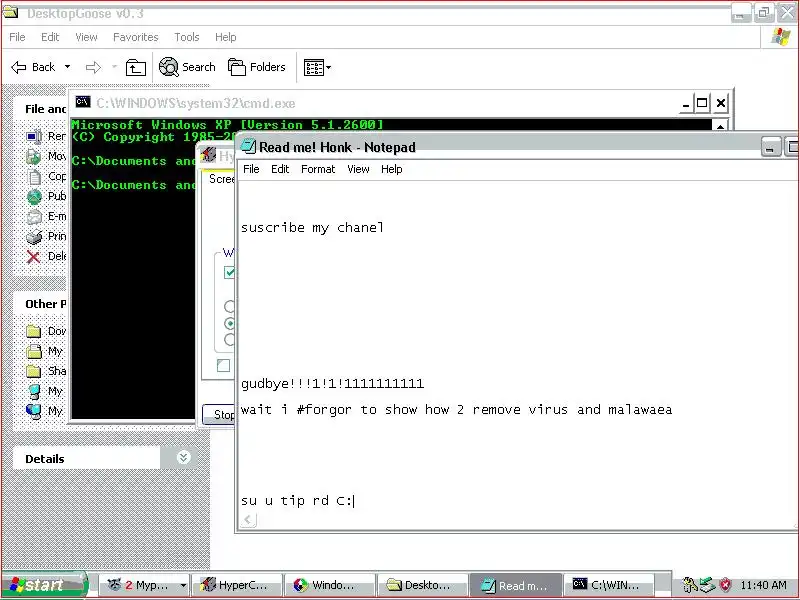Click the e-mail files task icon
This screenshot has width=800, height=600.
tap(34, 216)
